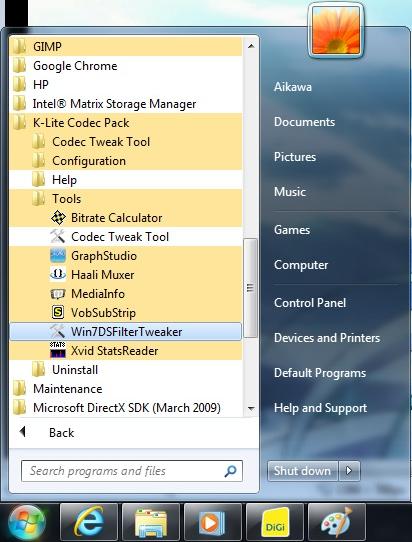The width and height of the screenshot is (412, 542).
Task: Open the Paint taskbar icon
Action: pos(337,522)
